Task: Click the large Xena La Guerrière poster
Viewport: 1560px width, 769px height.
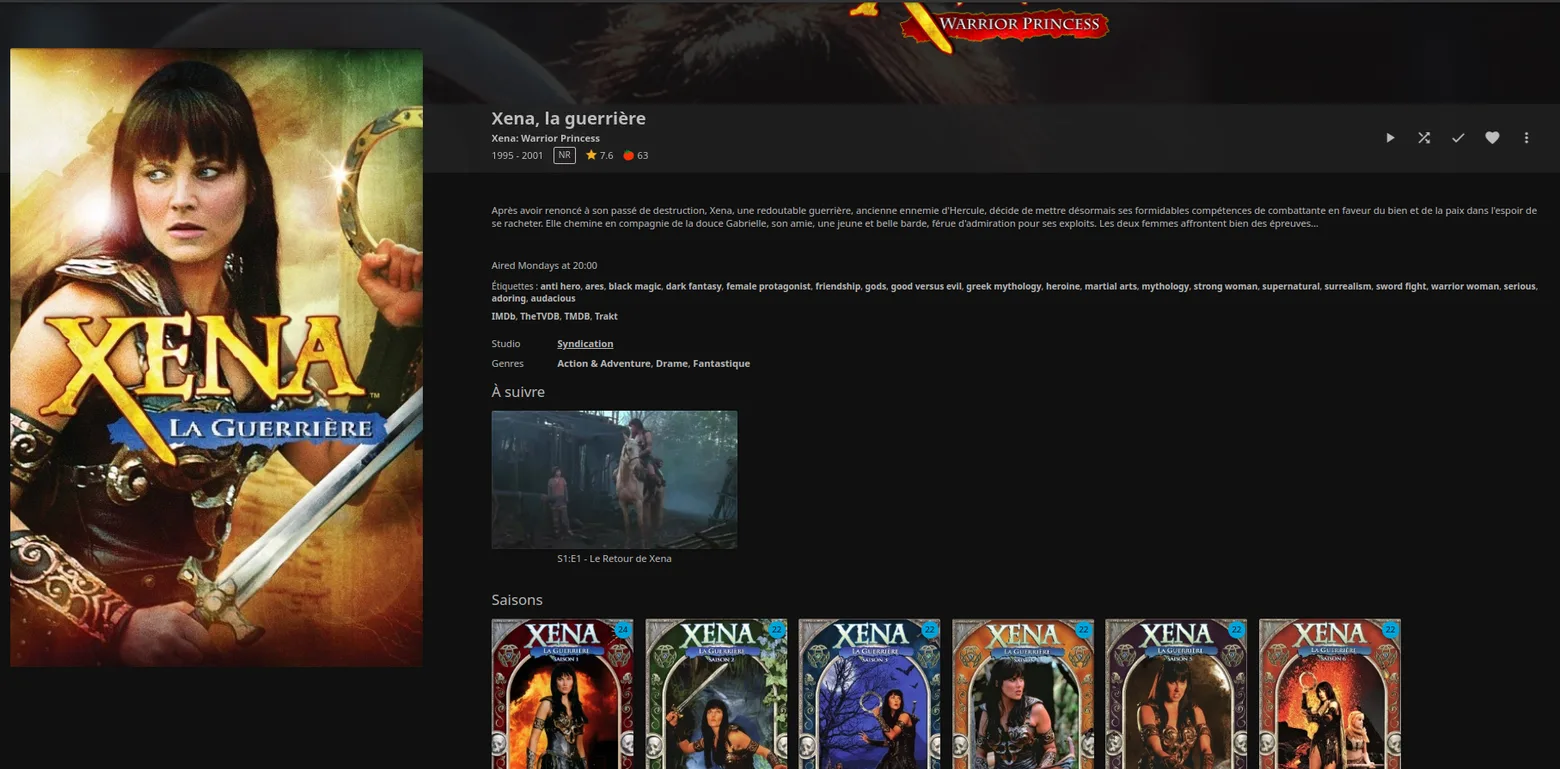Action: (x=216, y=358)
